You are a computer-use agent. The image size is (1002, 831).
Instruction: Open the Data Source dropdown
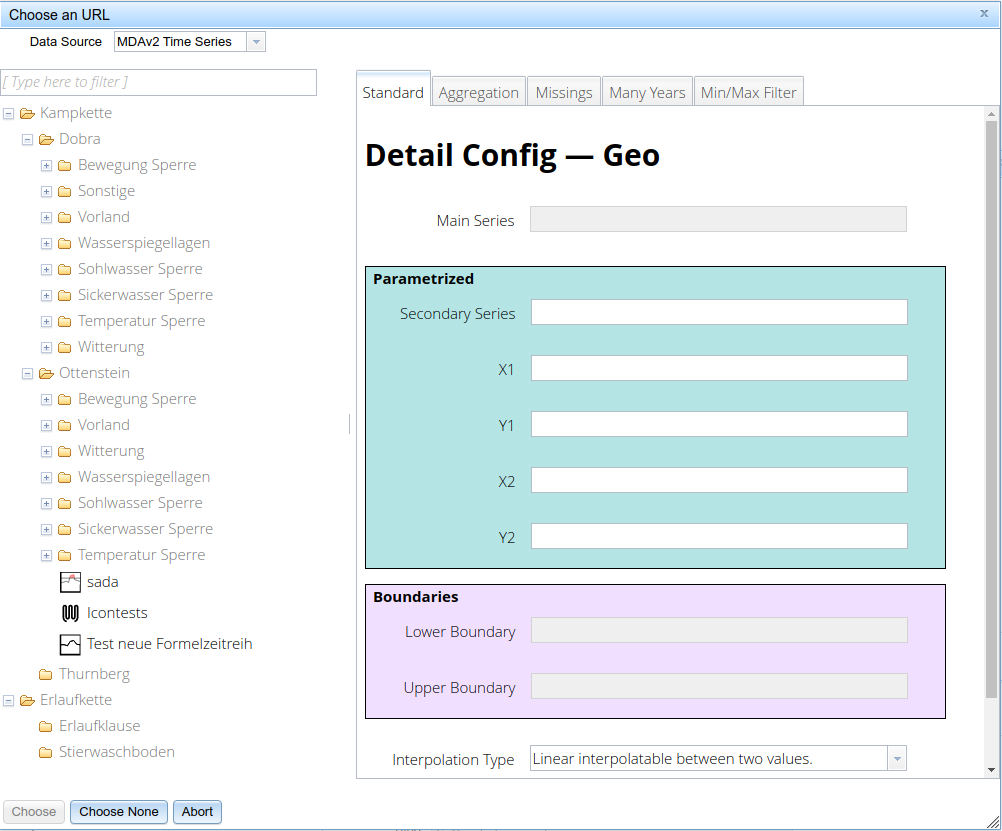tap(256, 41)
